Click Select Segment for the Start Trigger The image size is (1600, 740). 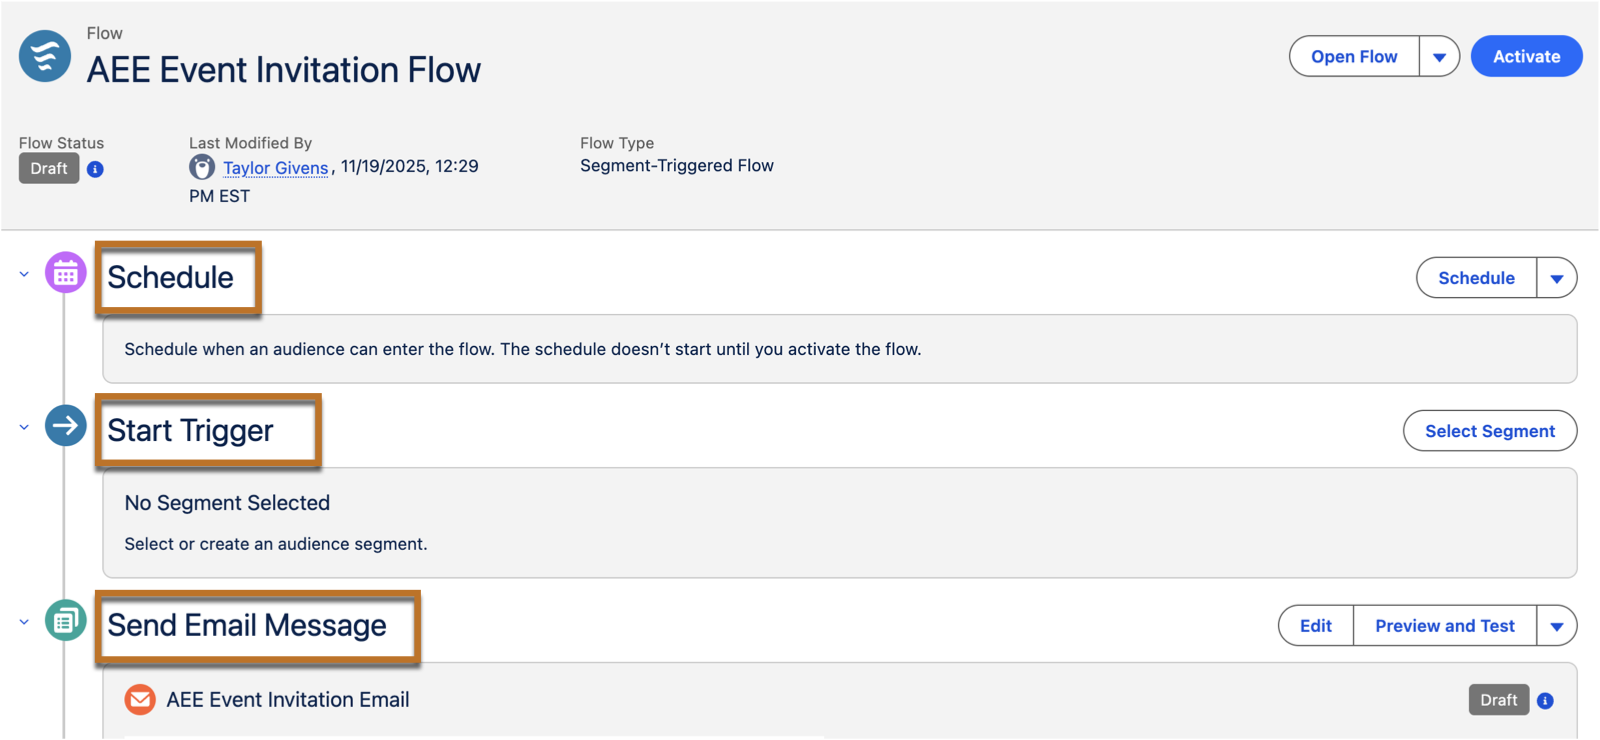click(x=1489, y=431)
